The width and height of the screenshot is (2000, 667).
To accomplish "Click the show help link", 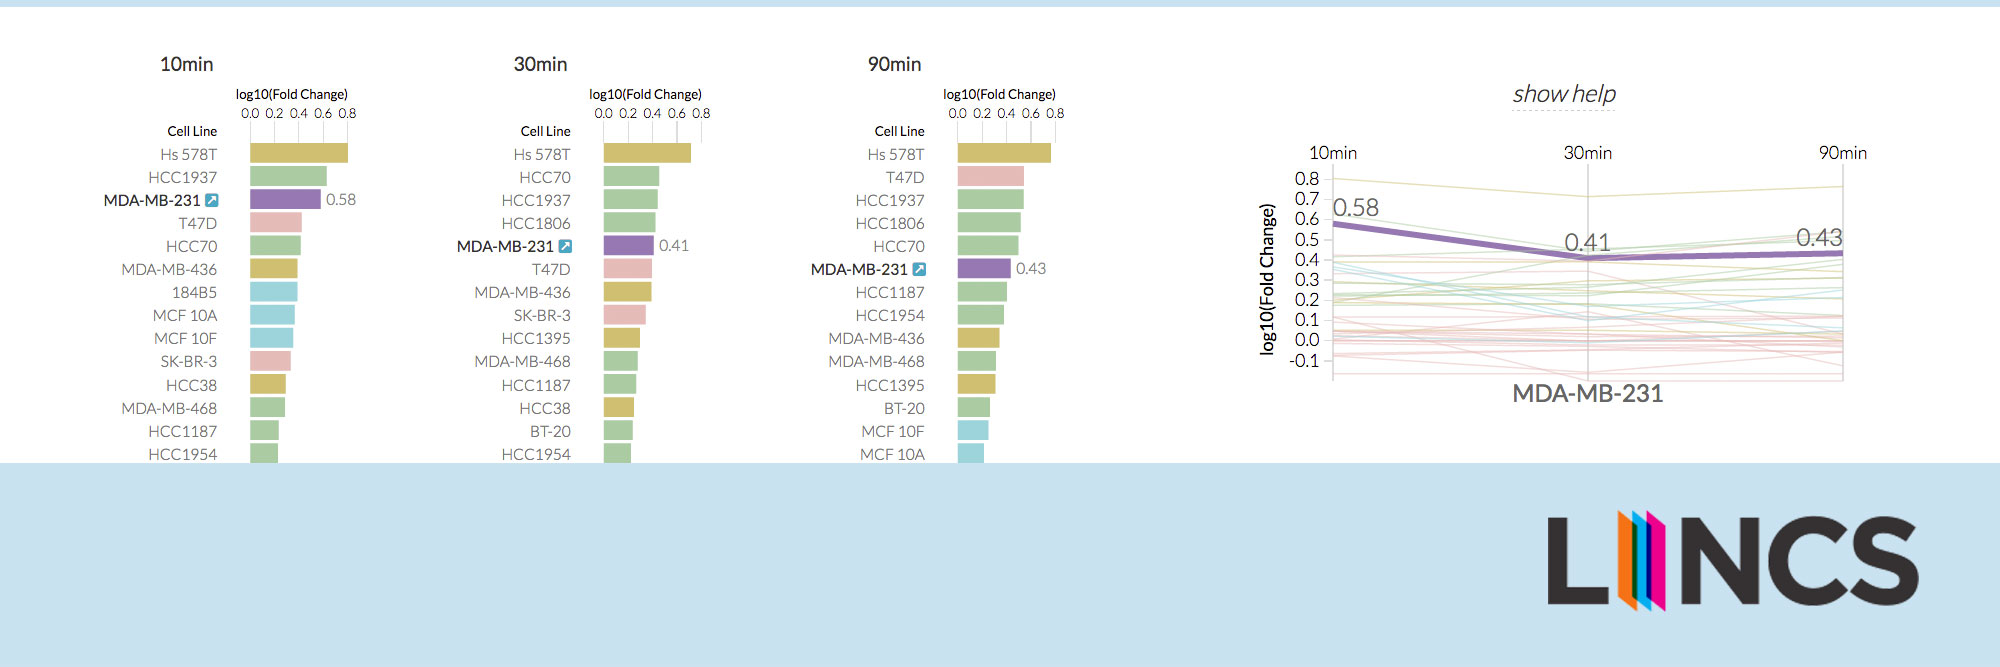I will pos(1564,94).
